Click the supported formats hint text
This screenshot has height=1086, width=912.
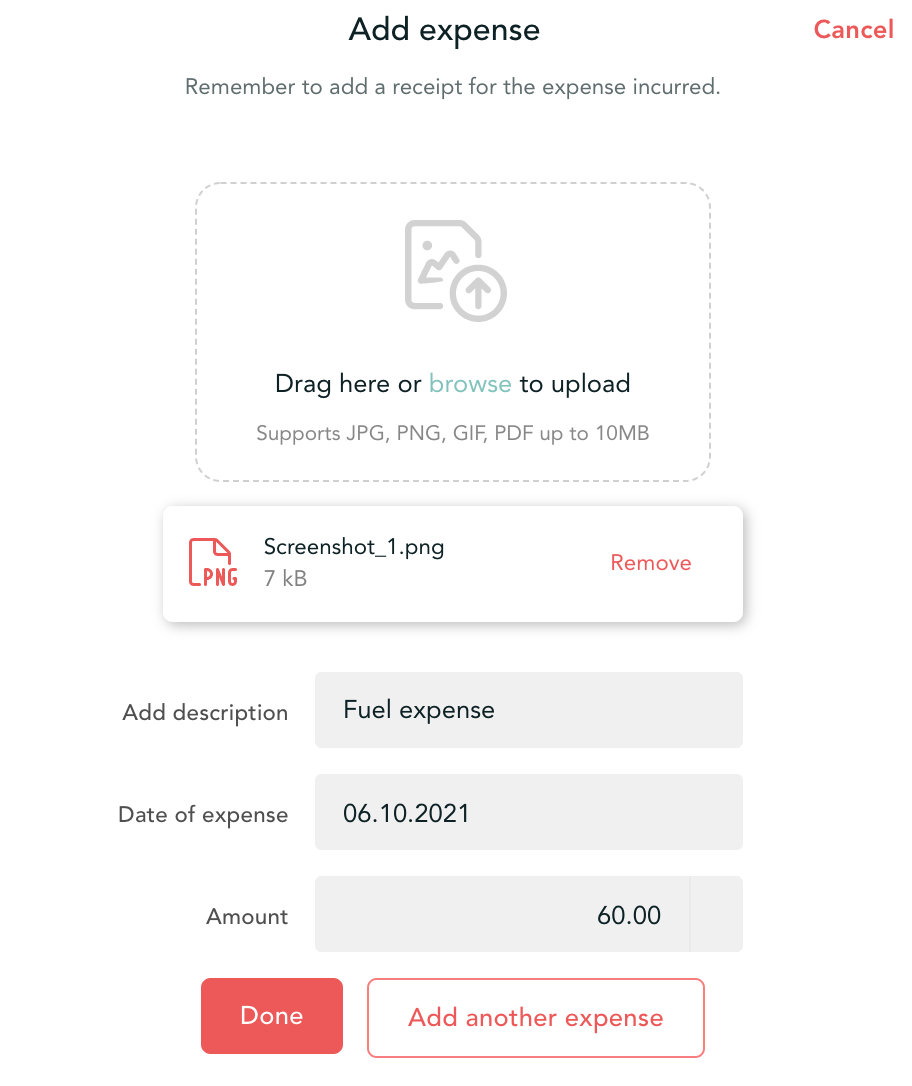pyautogui.click(x=453, y=432)
